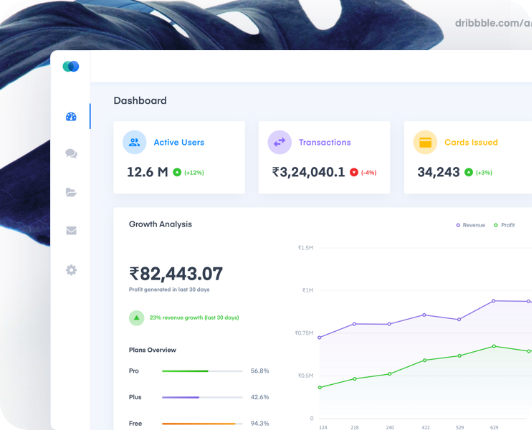532x430 pixels.
Task: Click the 42.6% Plus percentage
Action: (x=260, y=397)
